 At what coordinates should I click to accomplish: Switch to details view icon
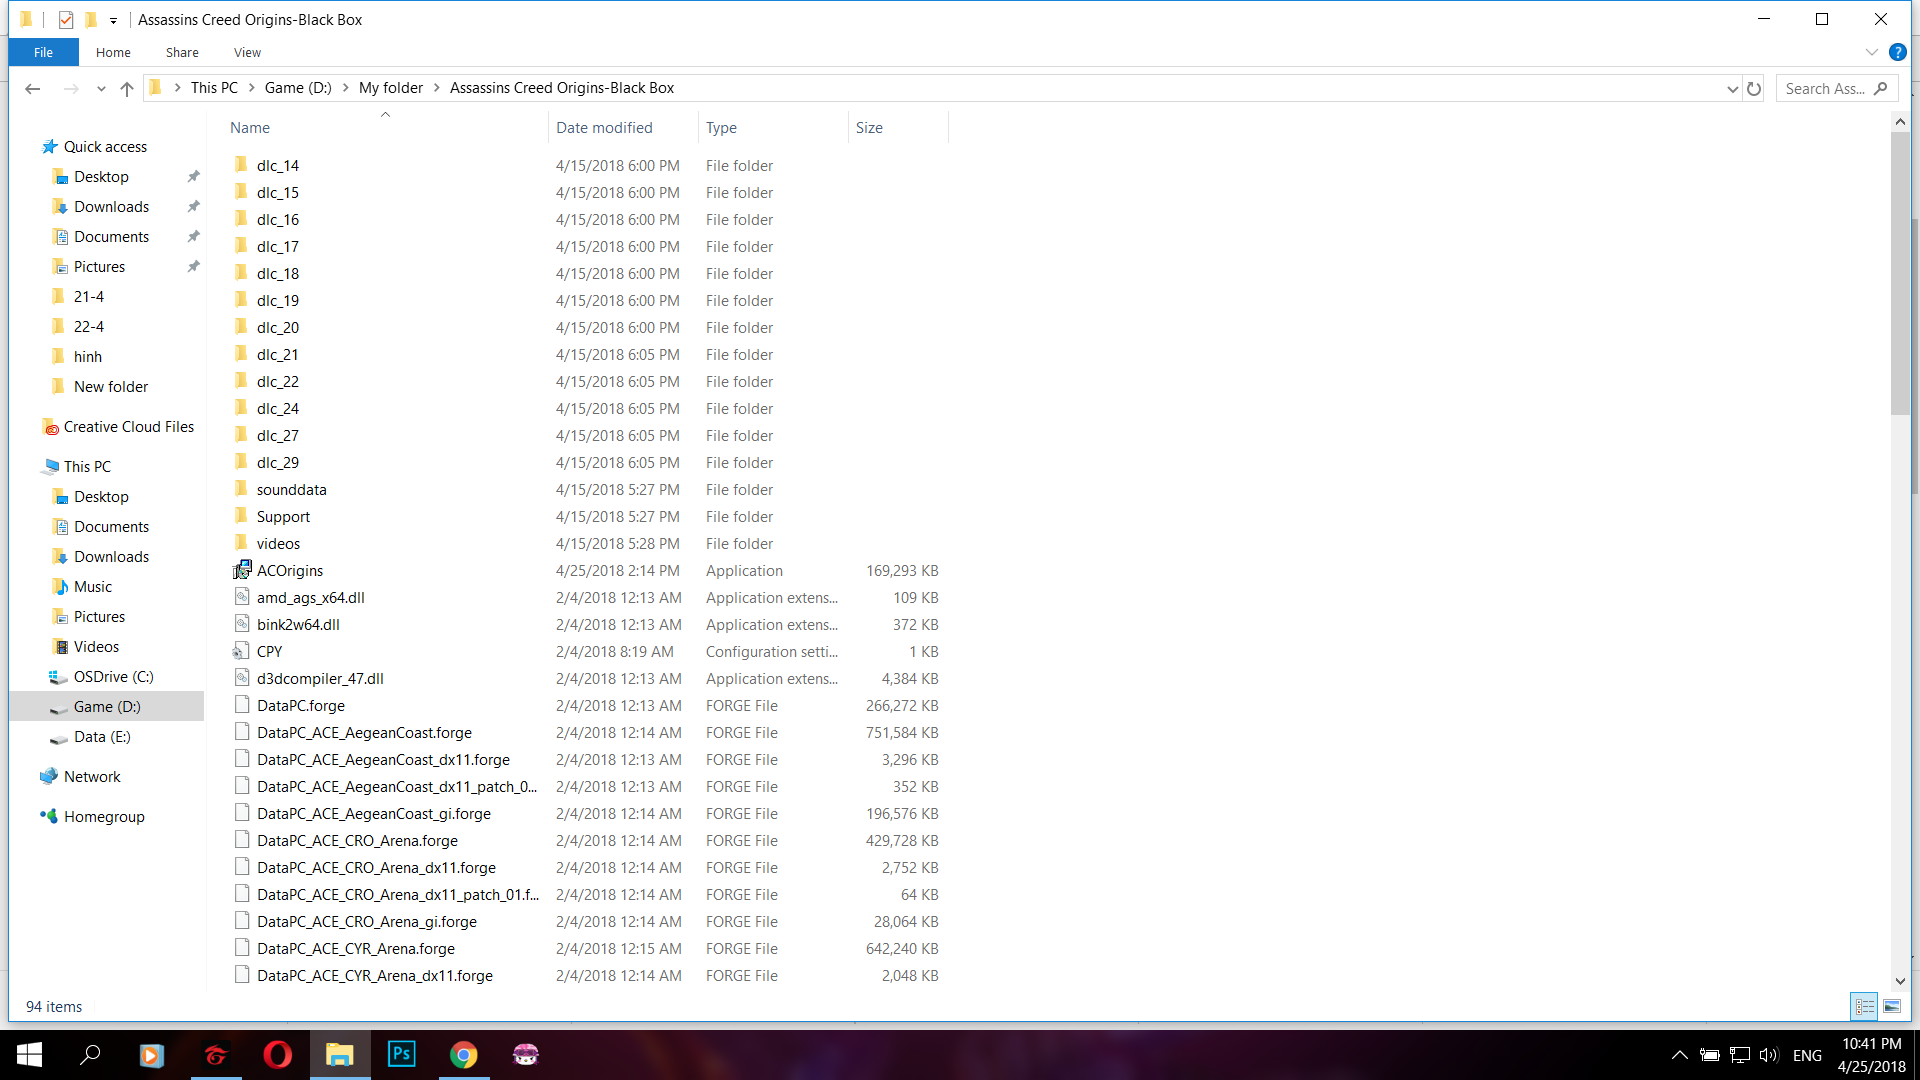point(1865,1006)
